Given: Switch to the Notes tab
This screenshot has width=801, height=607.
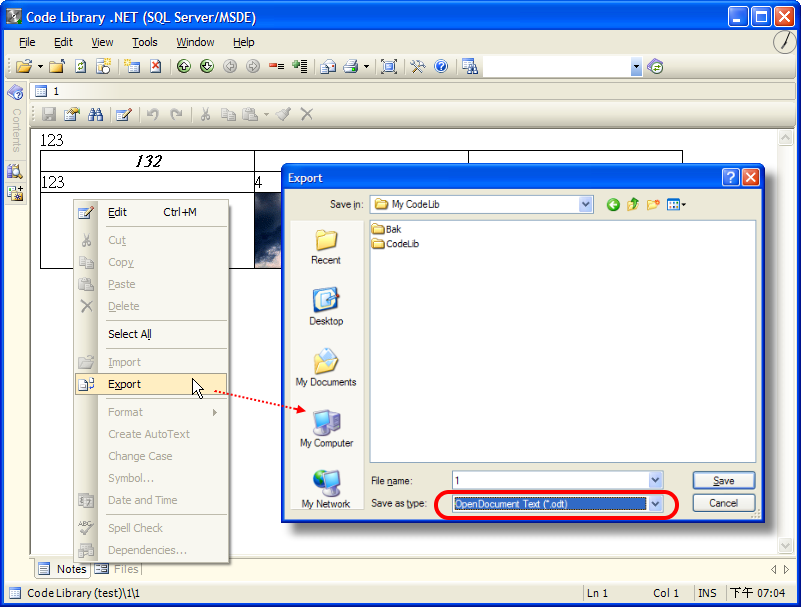Looking at the screenshot, I should (x=63, y=569).
